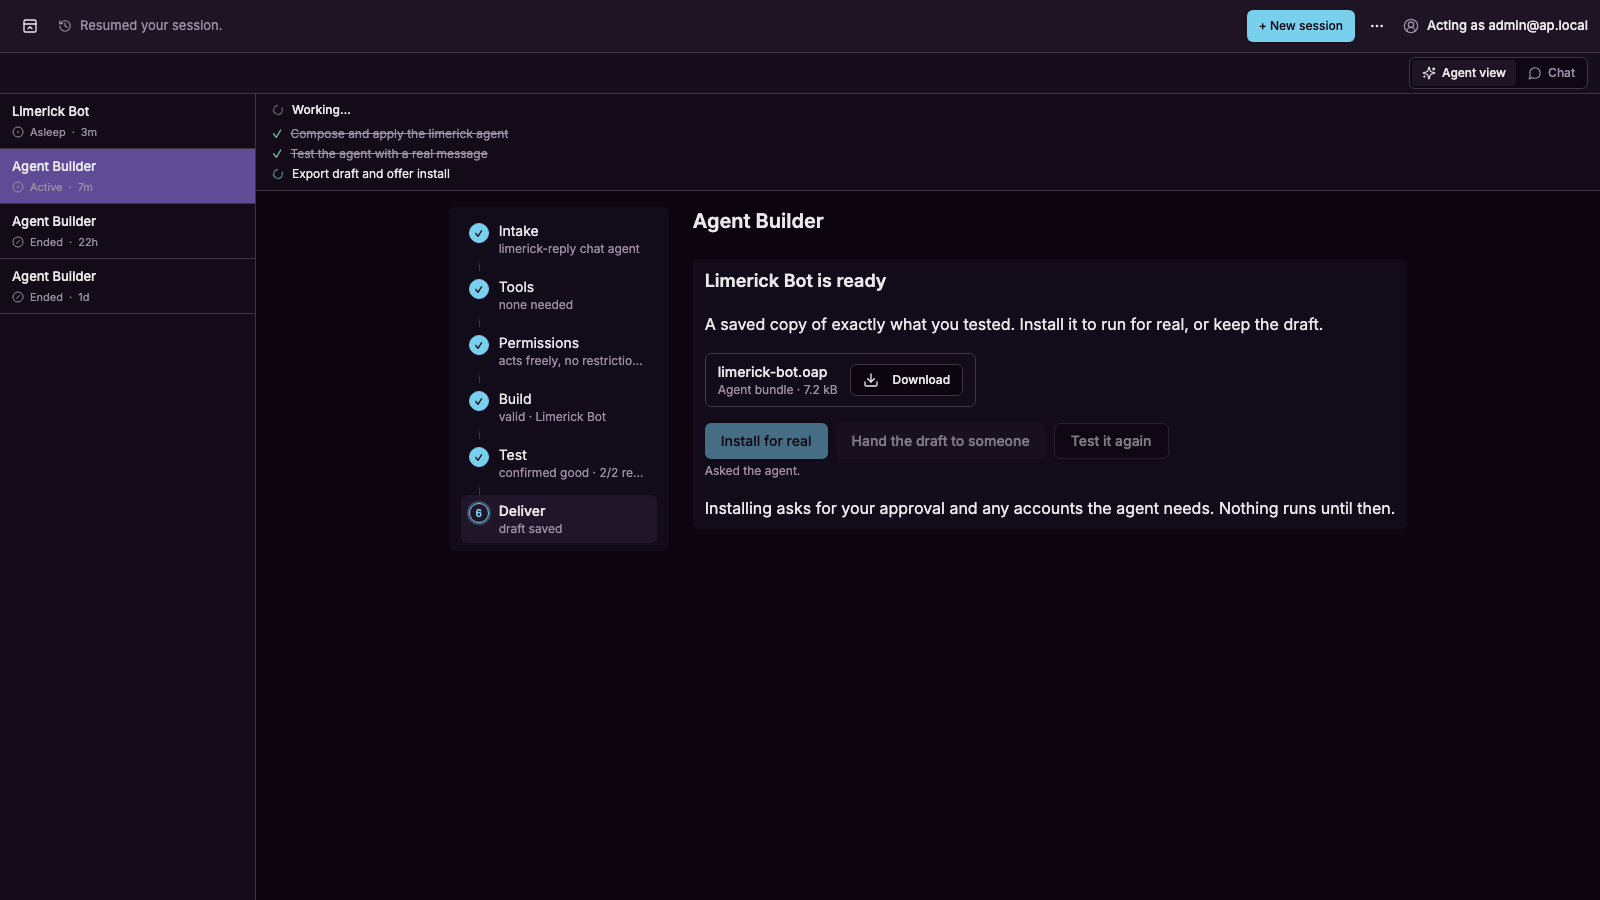Click the Deliver step number 6 icon

click(479, 513)
